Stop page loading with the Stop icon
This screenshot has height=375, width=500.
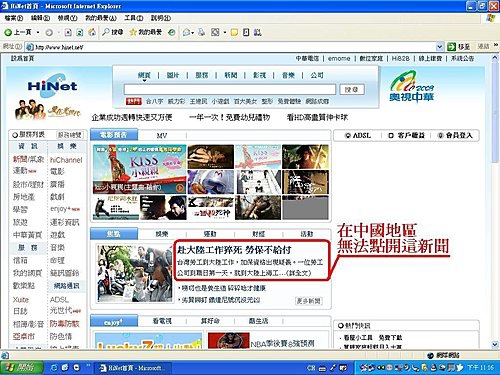point(68,32)
